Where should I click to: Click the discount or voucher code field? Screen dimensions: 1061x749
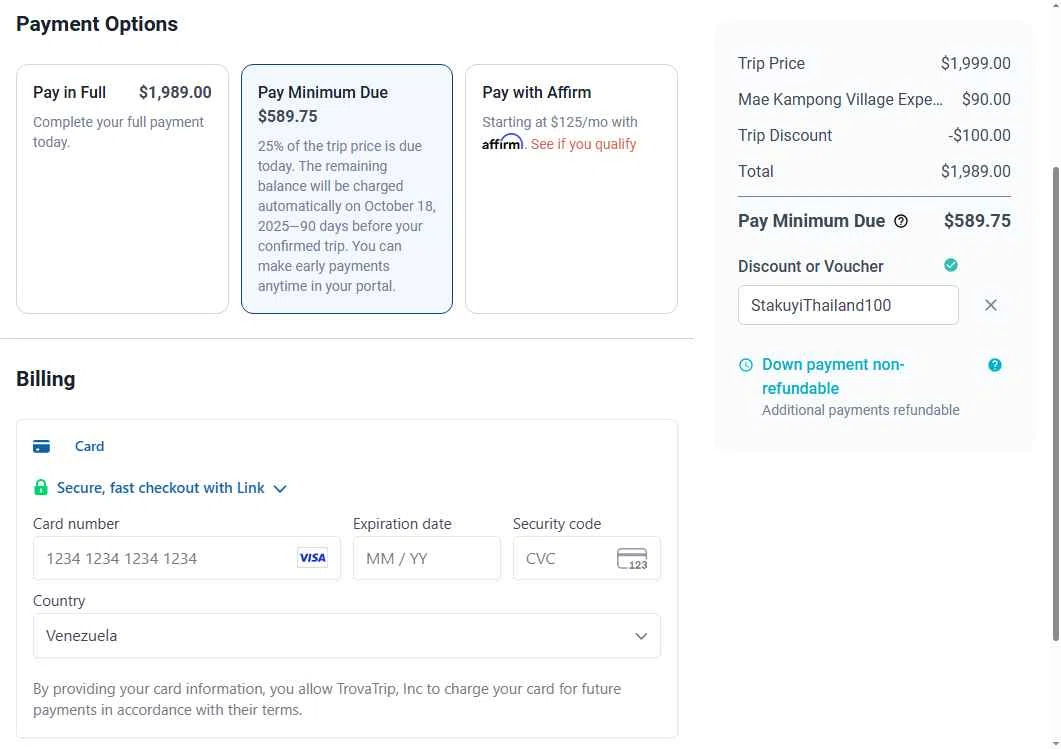[x=848, y=305]
